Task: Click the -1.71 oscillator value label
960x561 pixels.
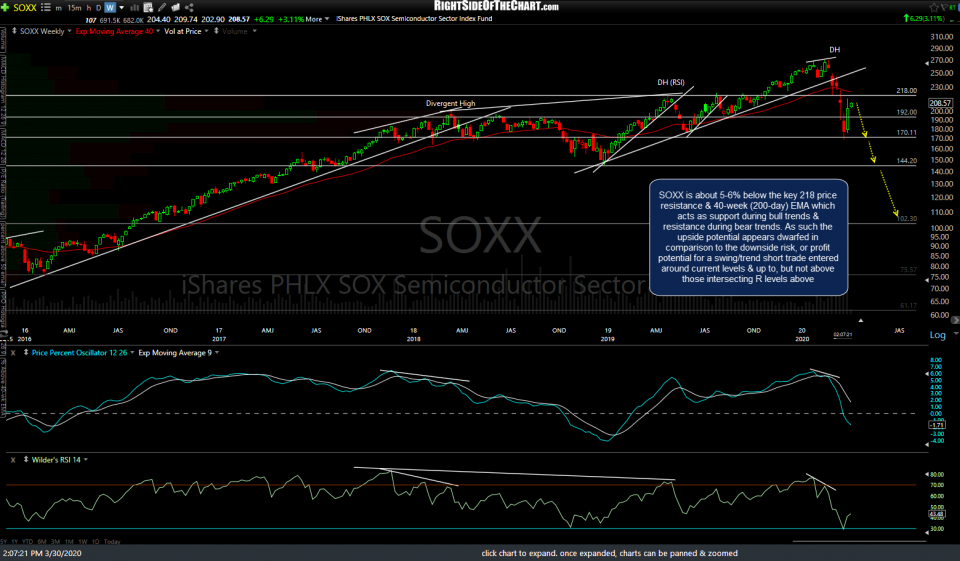Action: [x=937, y=424]
